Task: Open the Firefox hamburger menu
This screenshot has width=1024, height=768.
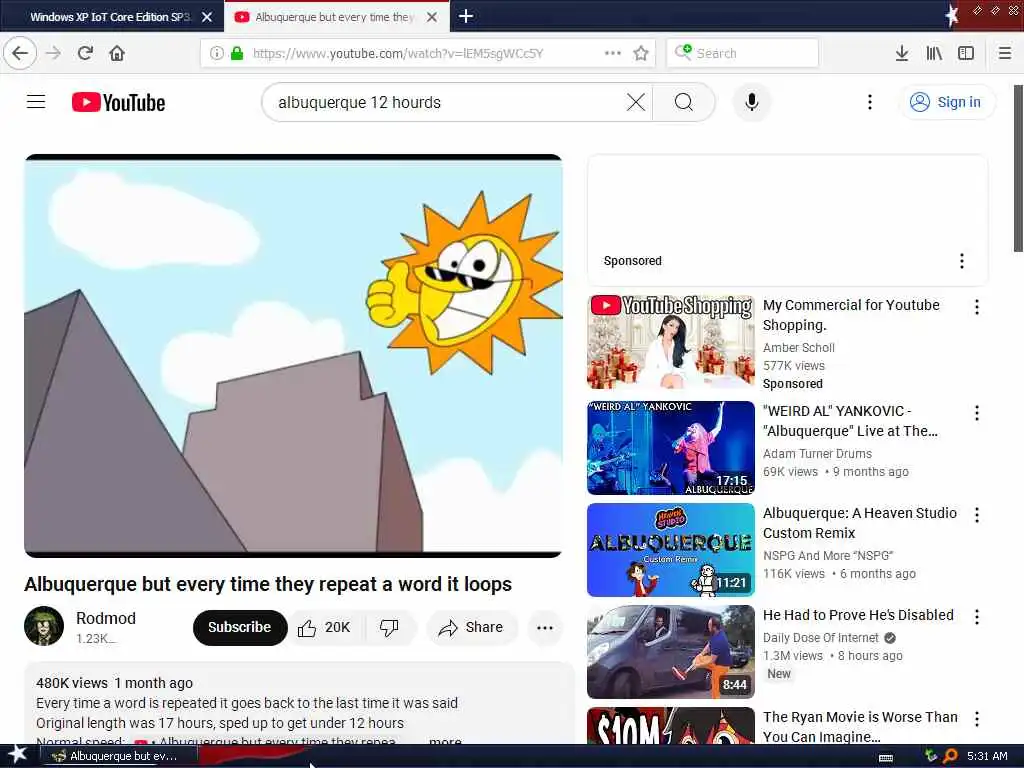Action: [1005, 53]
